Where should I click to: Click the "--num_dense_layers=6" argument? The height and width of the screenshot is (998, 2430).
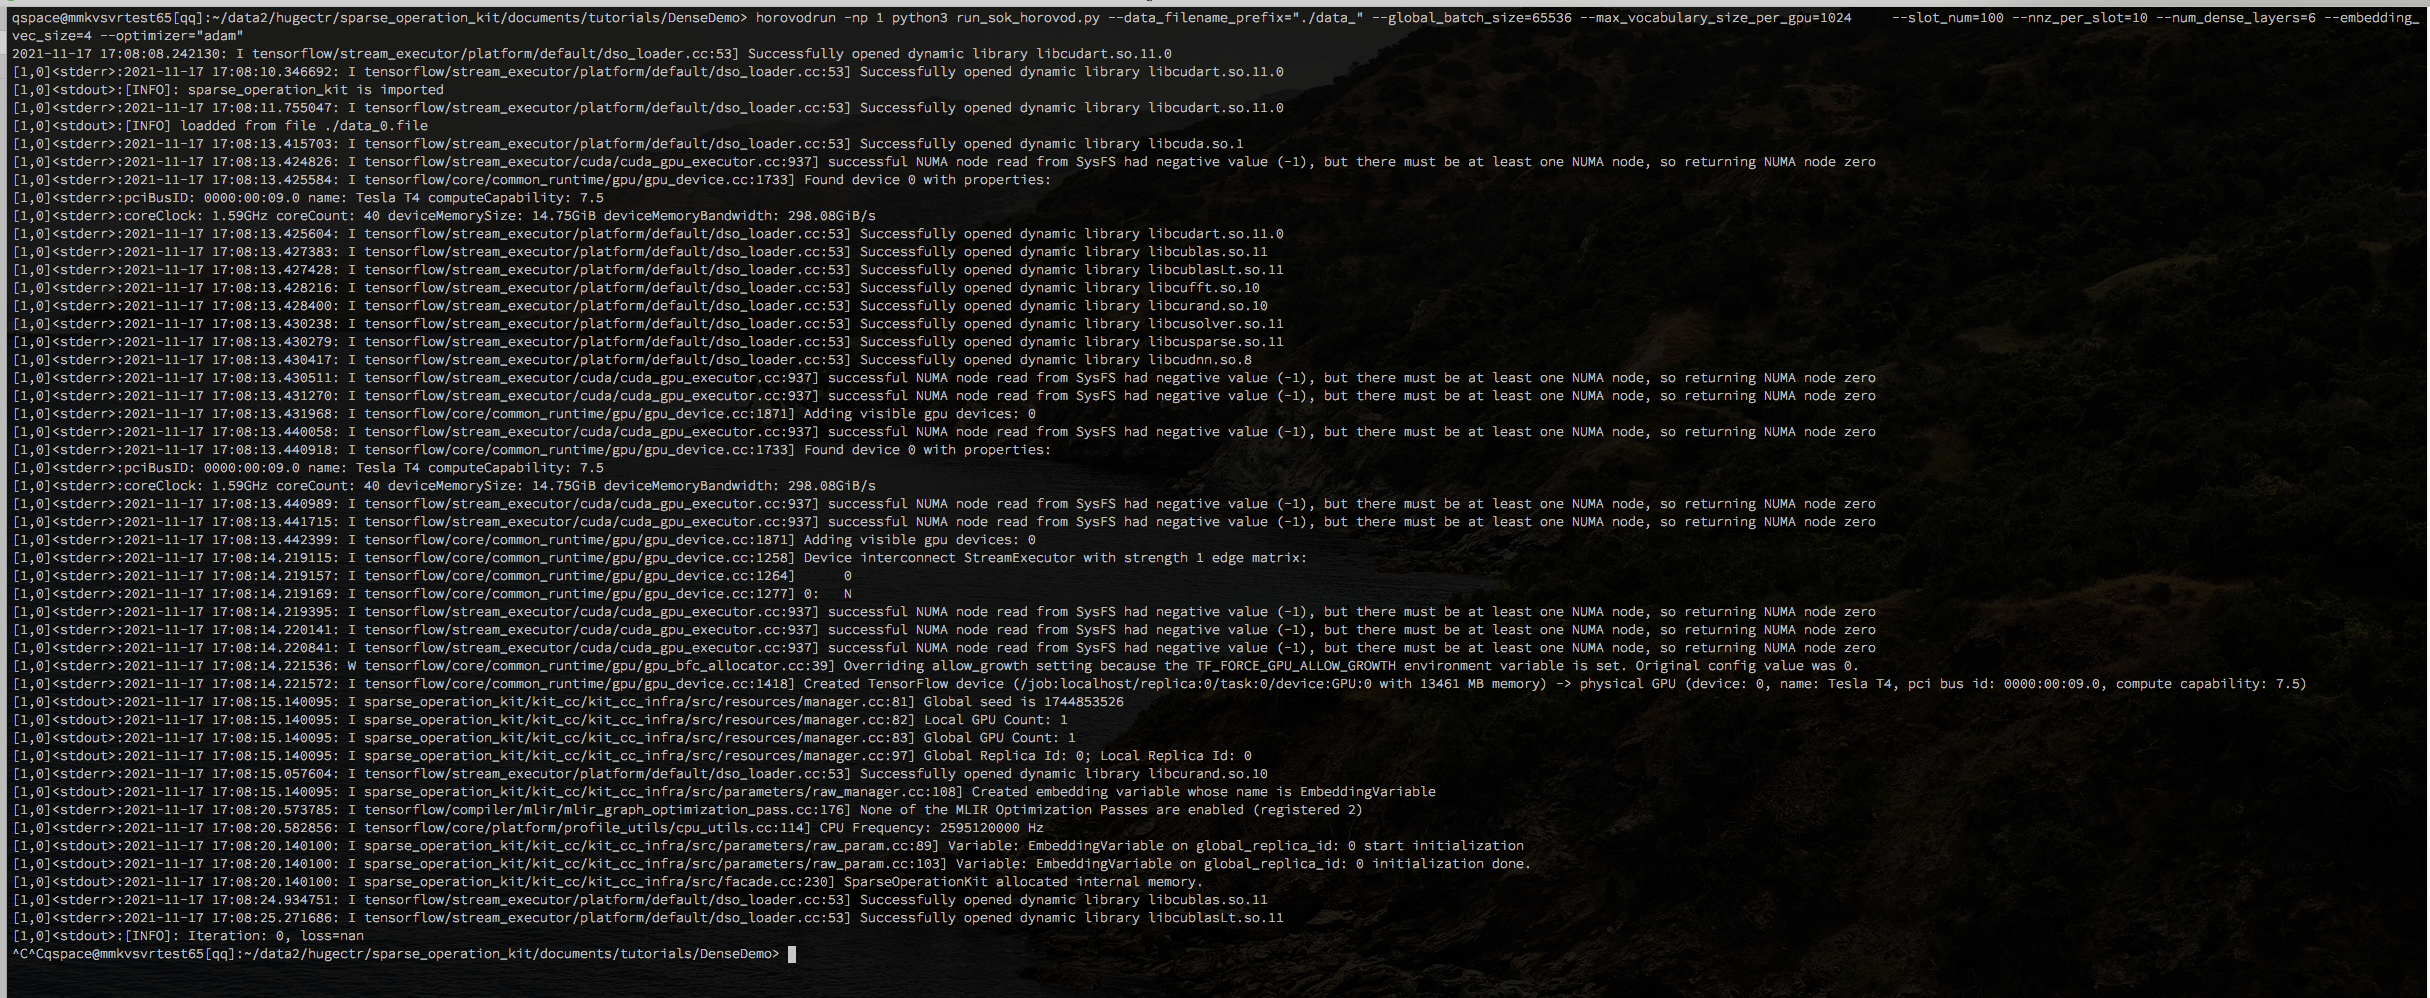click(x=2235, y=18)
